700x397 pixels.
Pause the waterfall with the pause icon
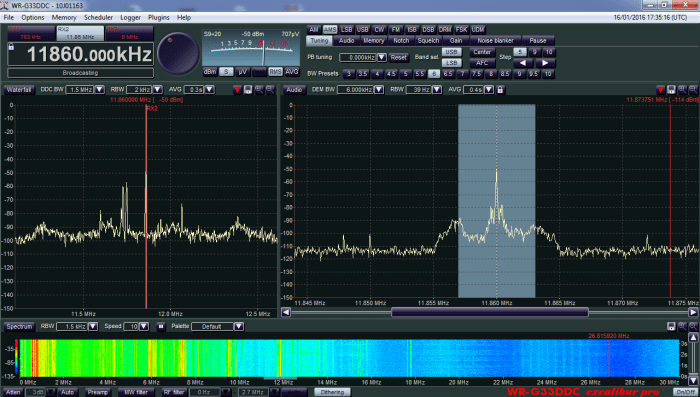tap(161, 326)
